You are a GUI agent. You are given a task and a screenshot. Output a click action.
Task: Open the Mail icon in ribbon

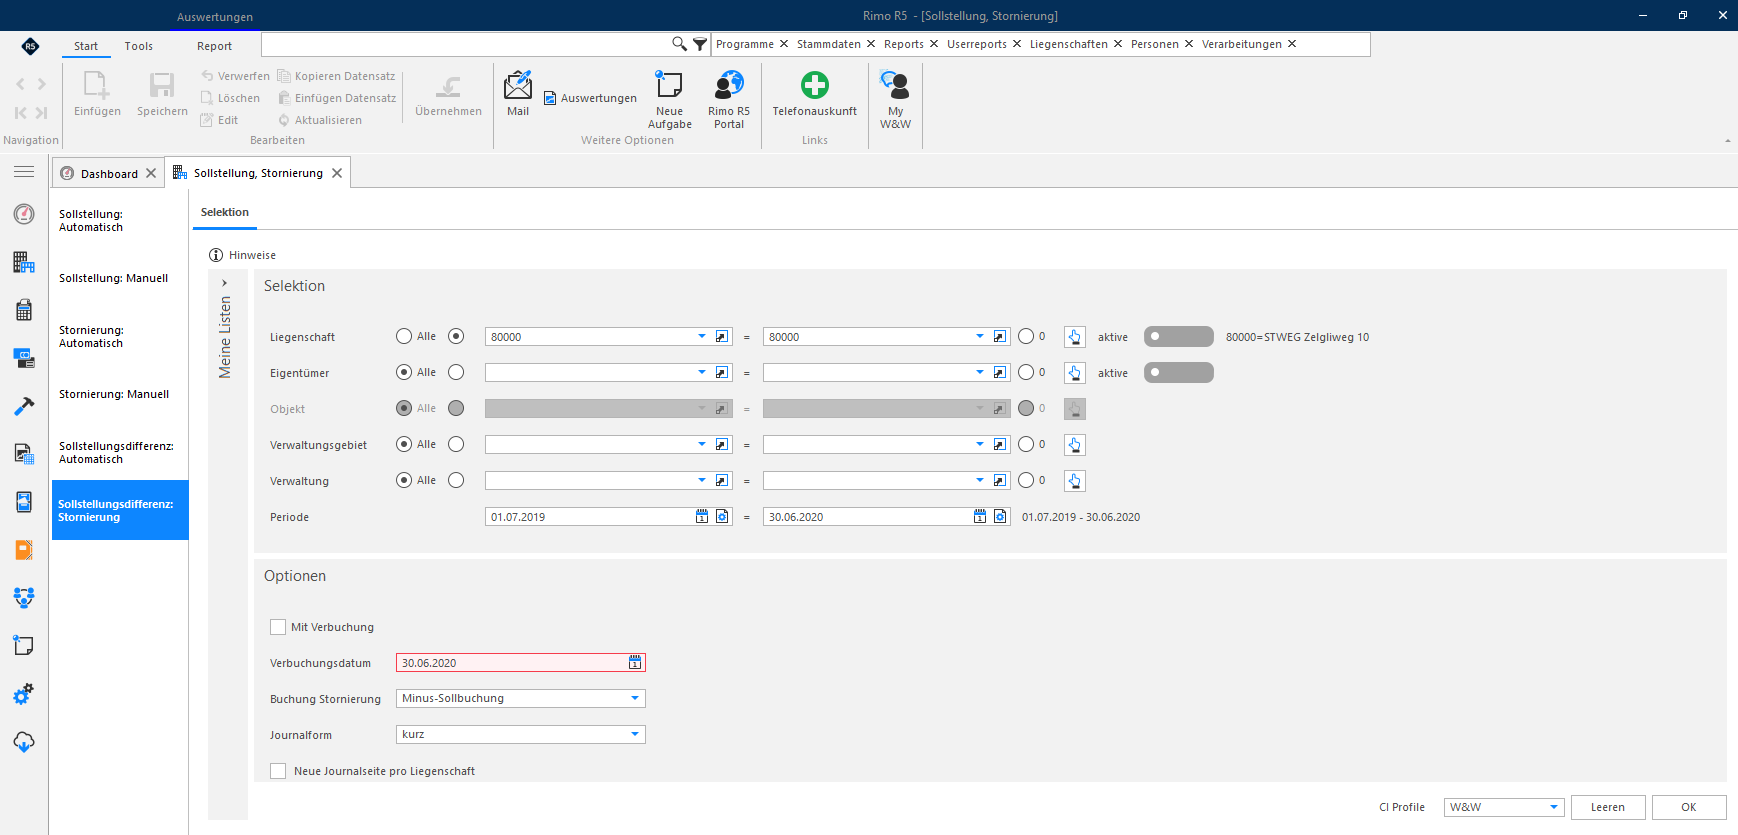518,93
